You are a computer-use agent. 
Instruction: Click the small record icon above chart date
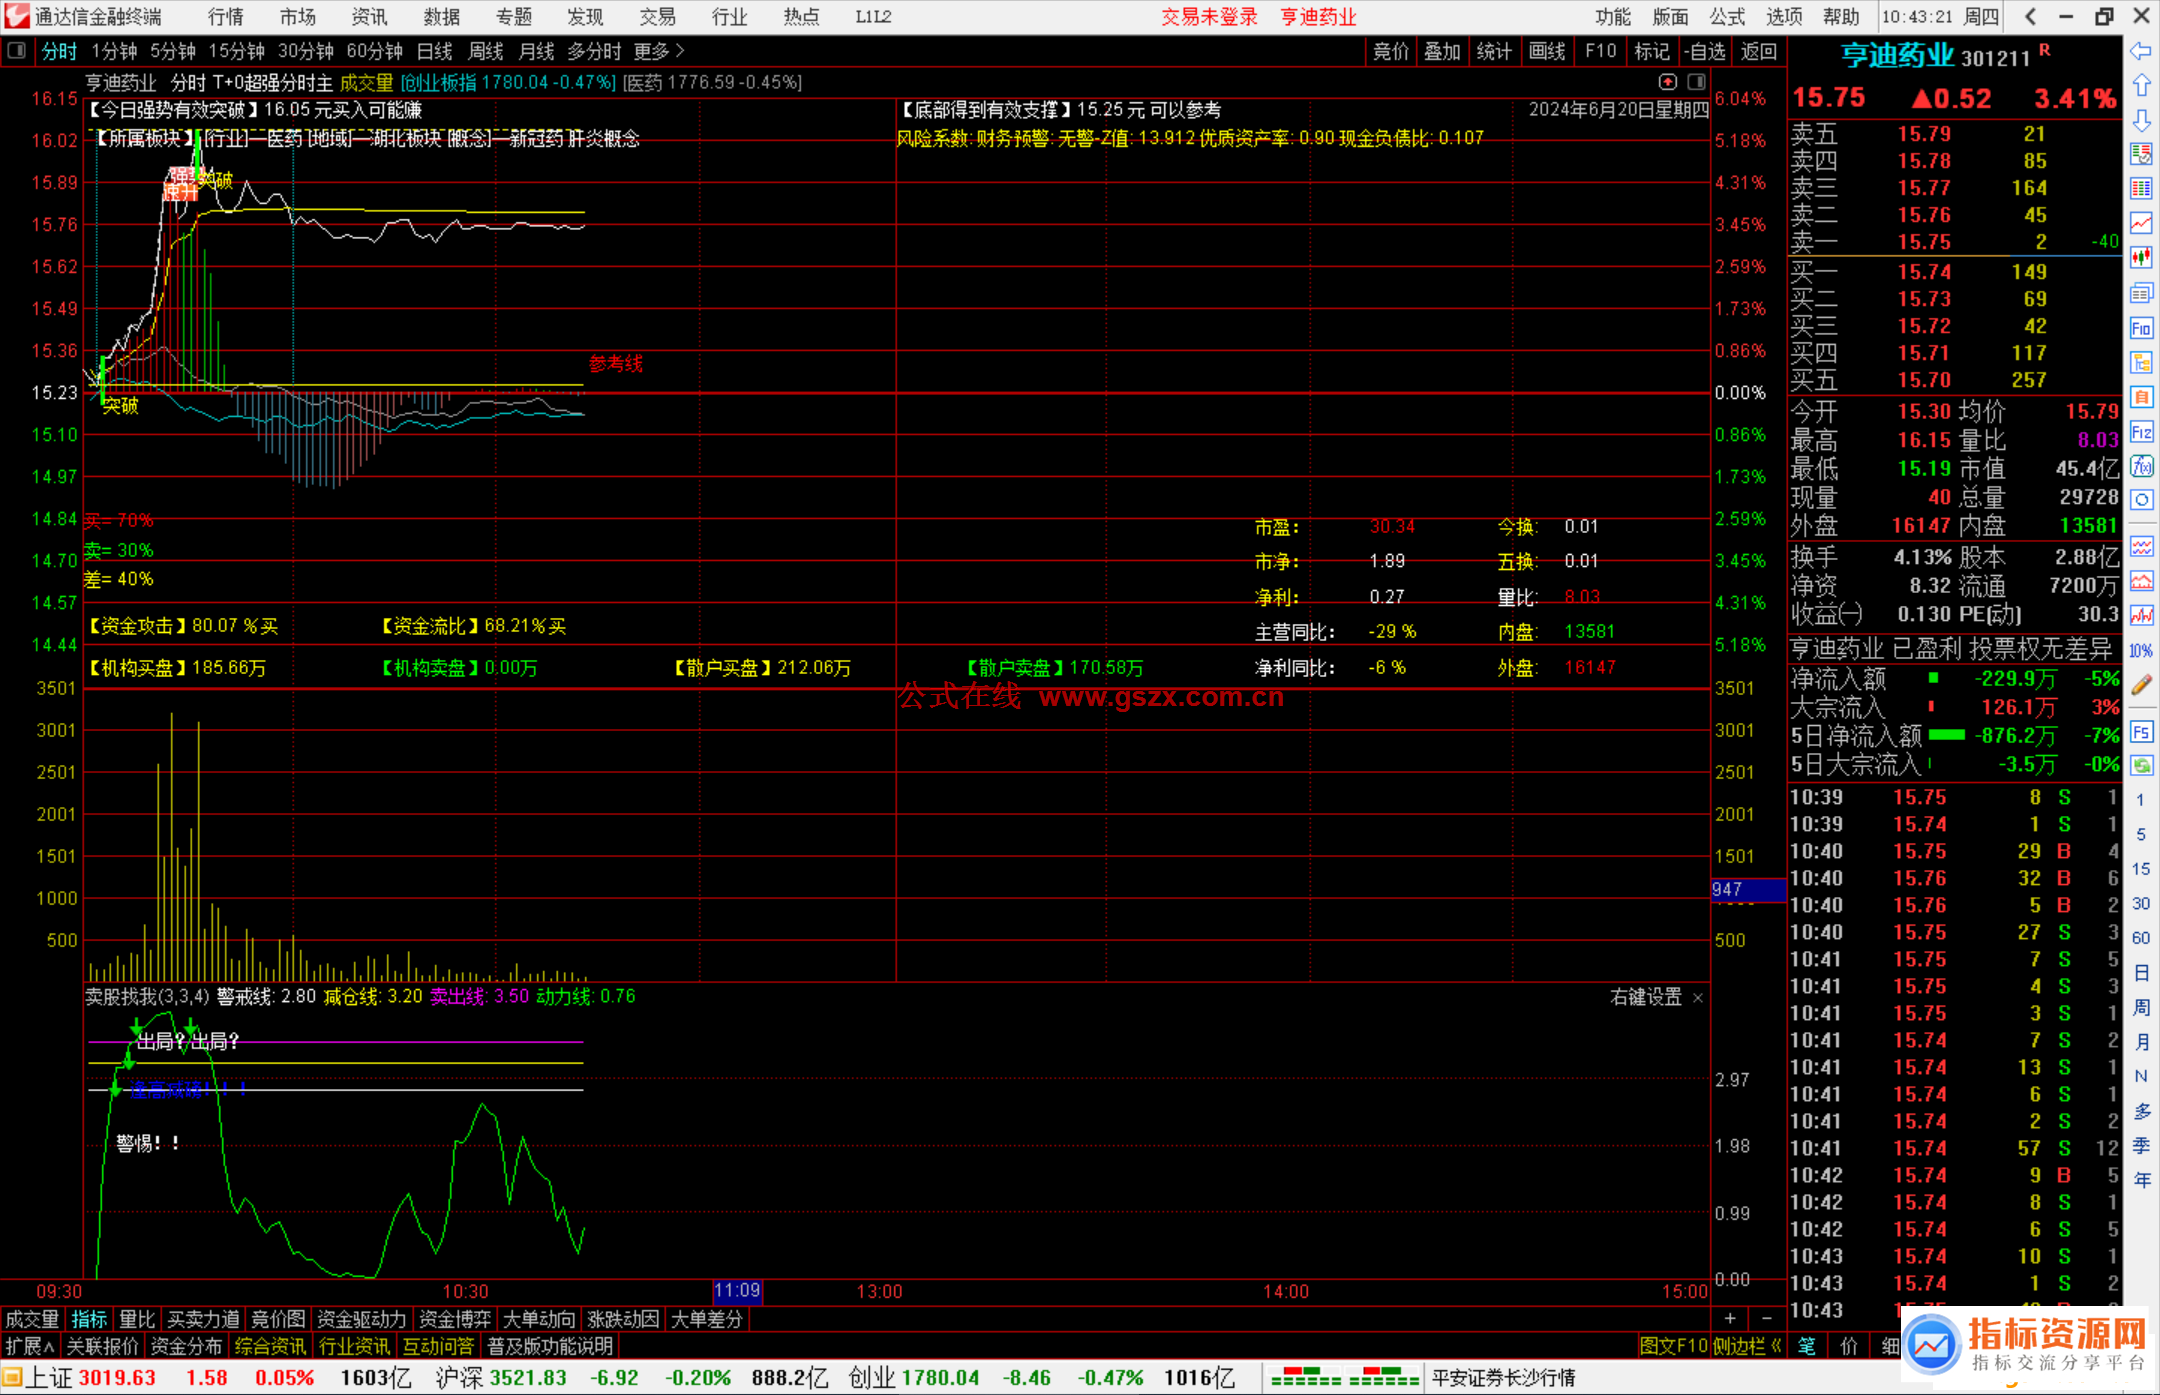1668,82
